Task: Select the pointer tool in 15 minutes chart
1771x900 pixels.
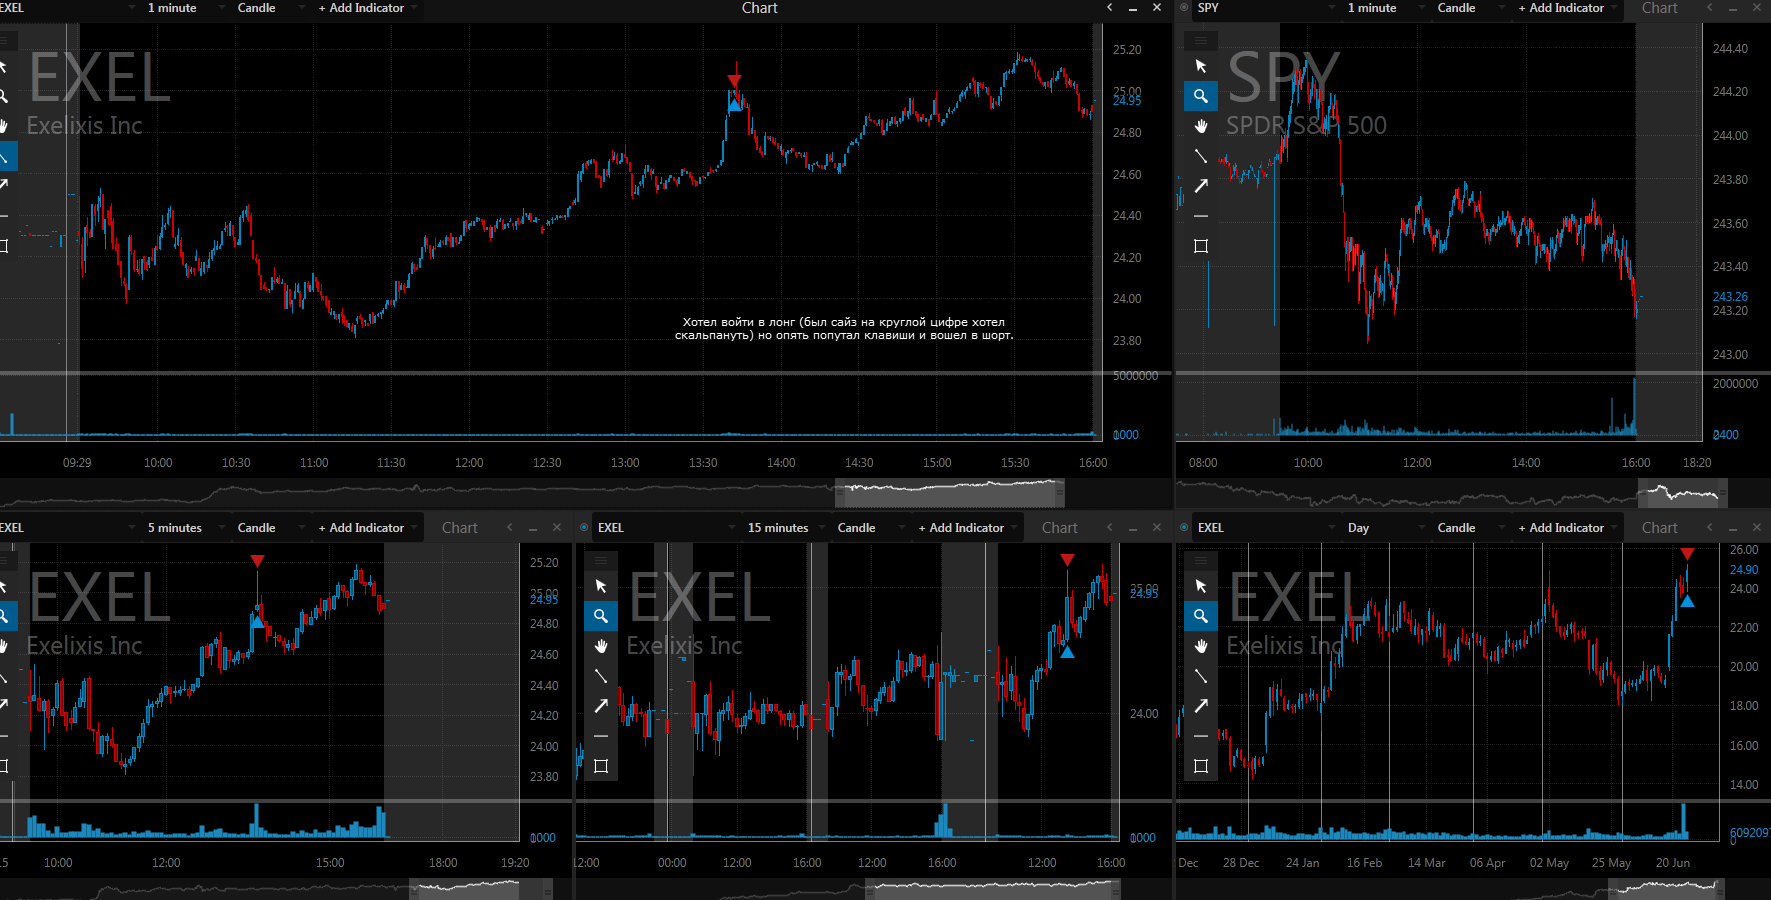Action: tap(601, 586)
